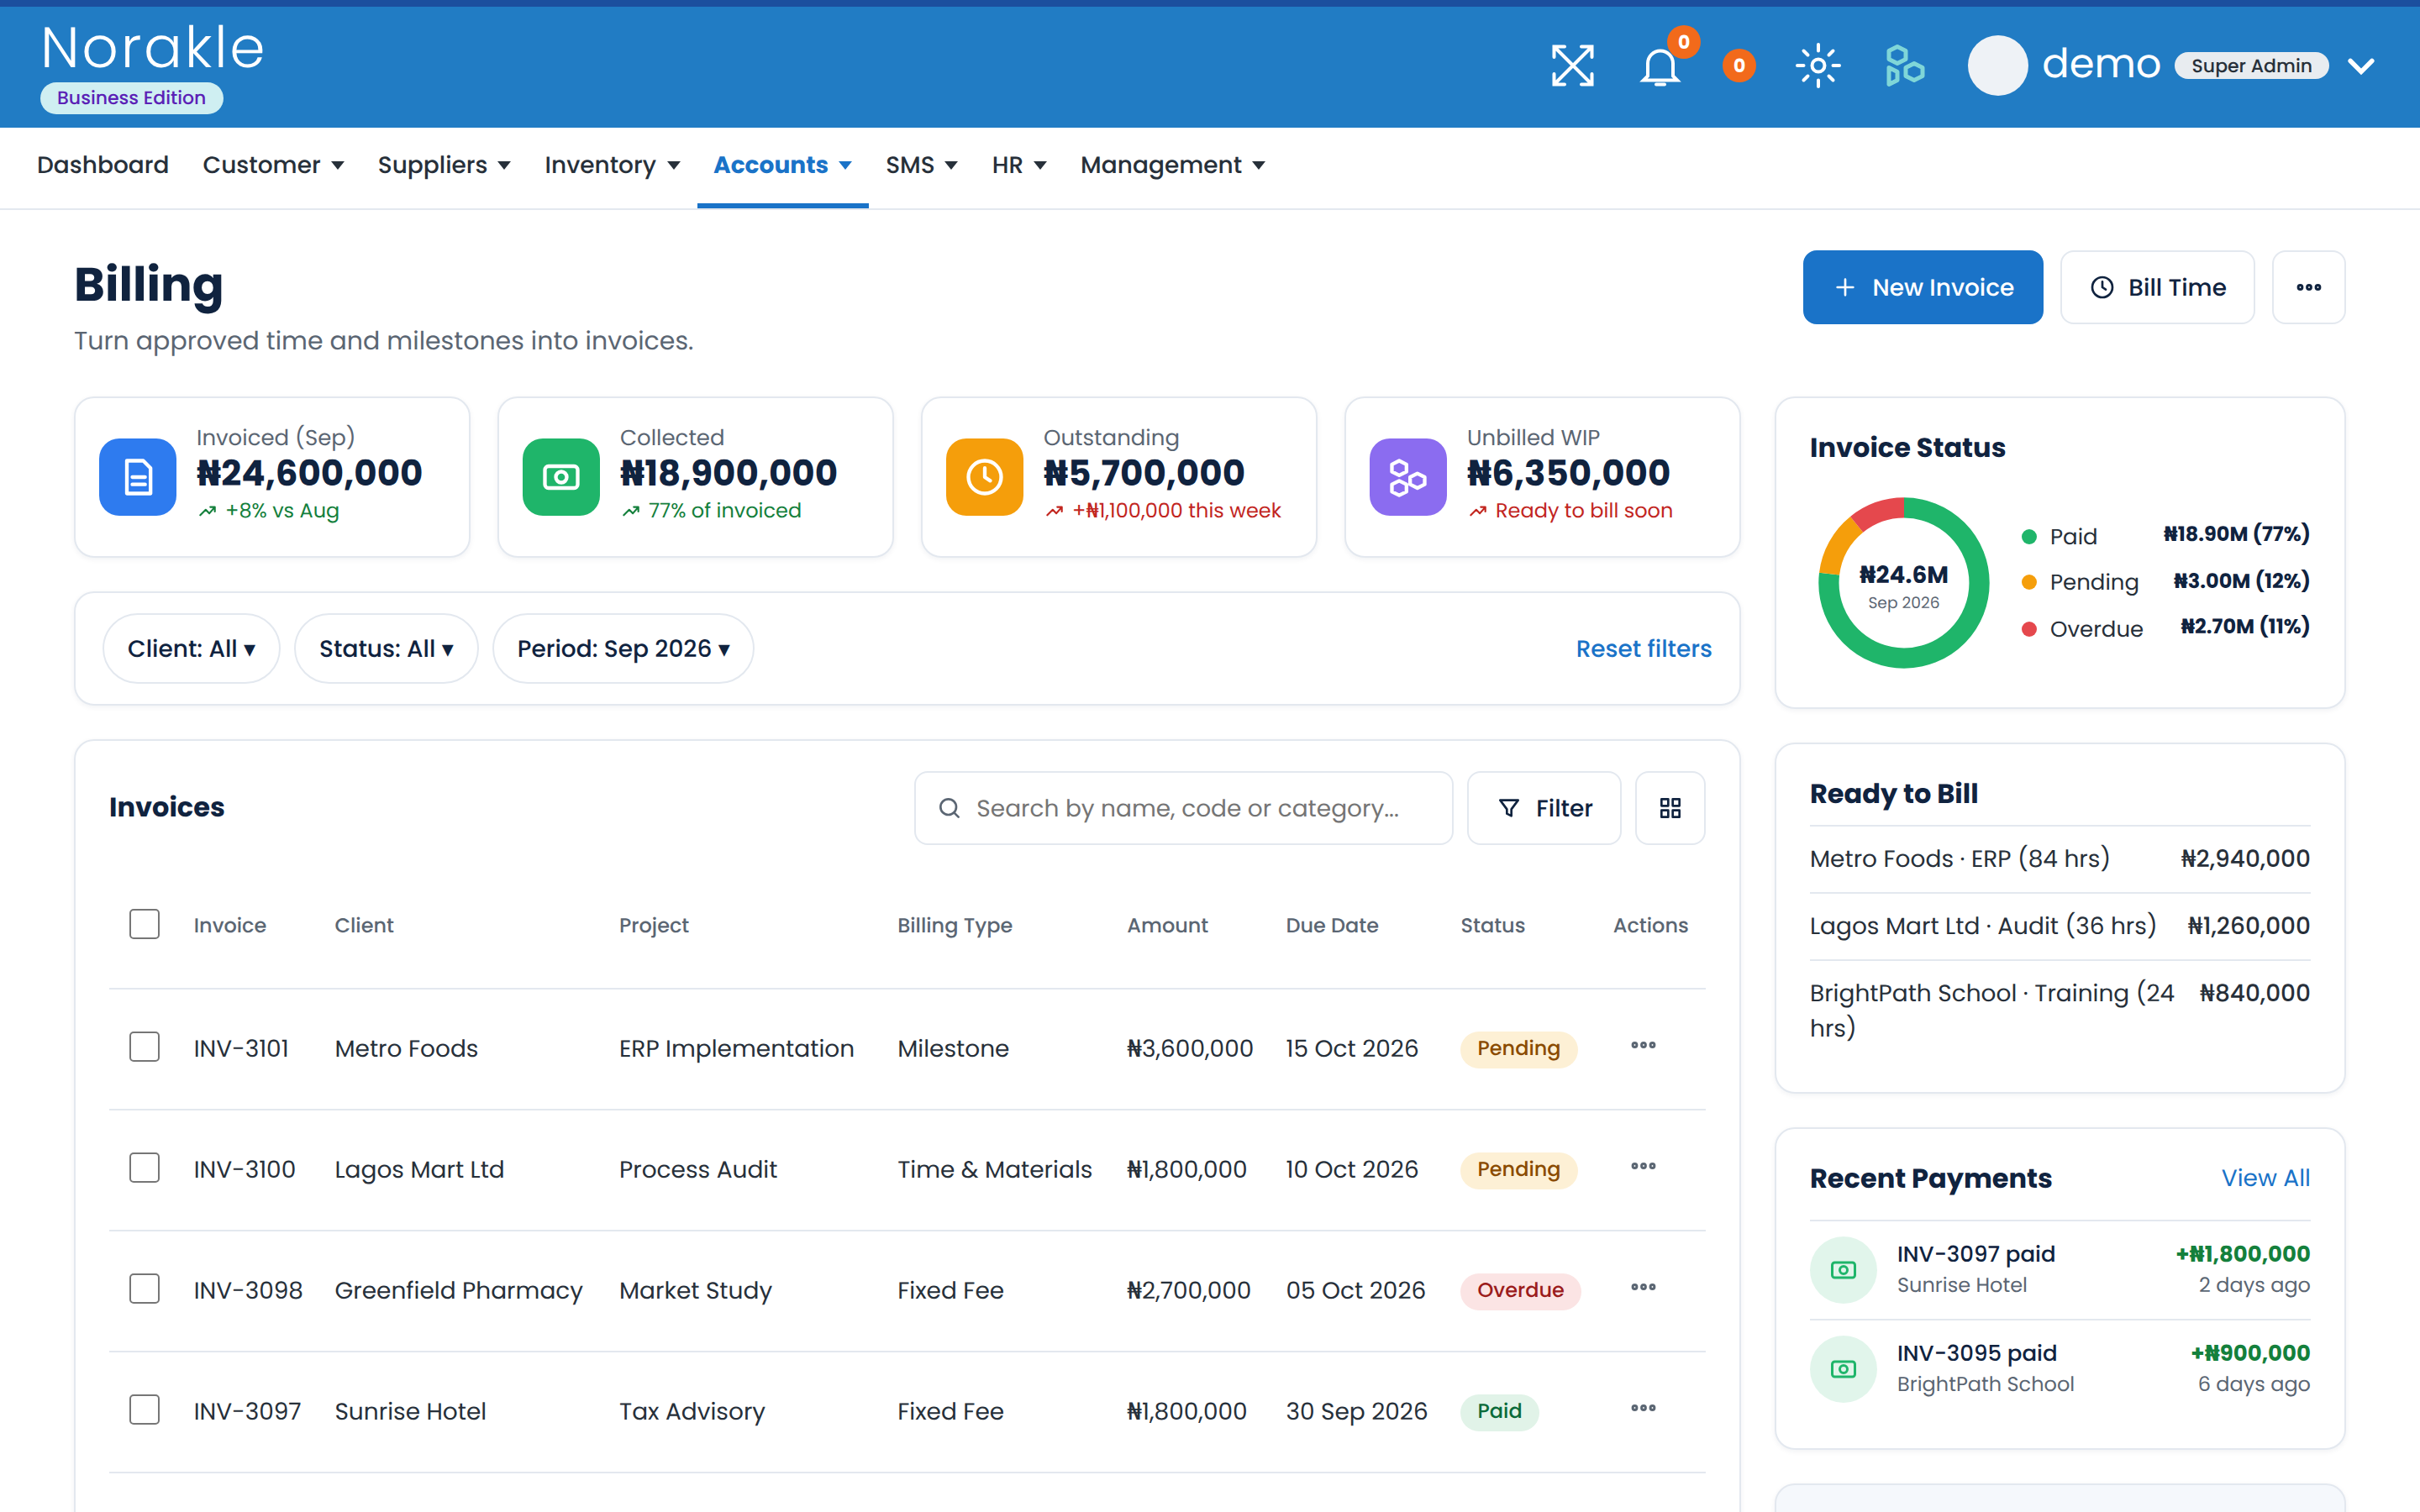Click the teal modules icon in header

(1904, 66)
